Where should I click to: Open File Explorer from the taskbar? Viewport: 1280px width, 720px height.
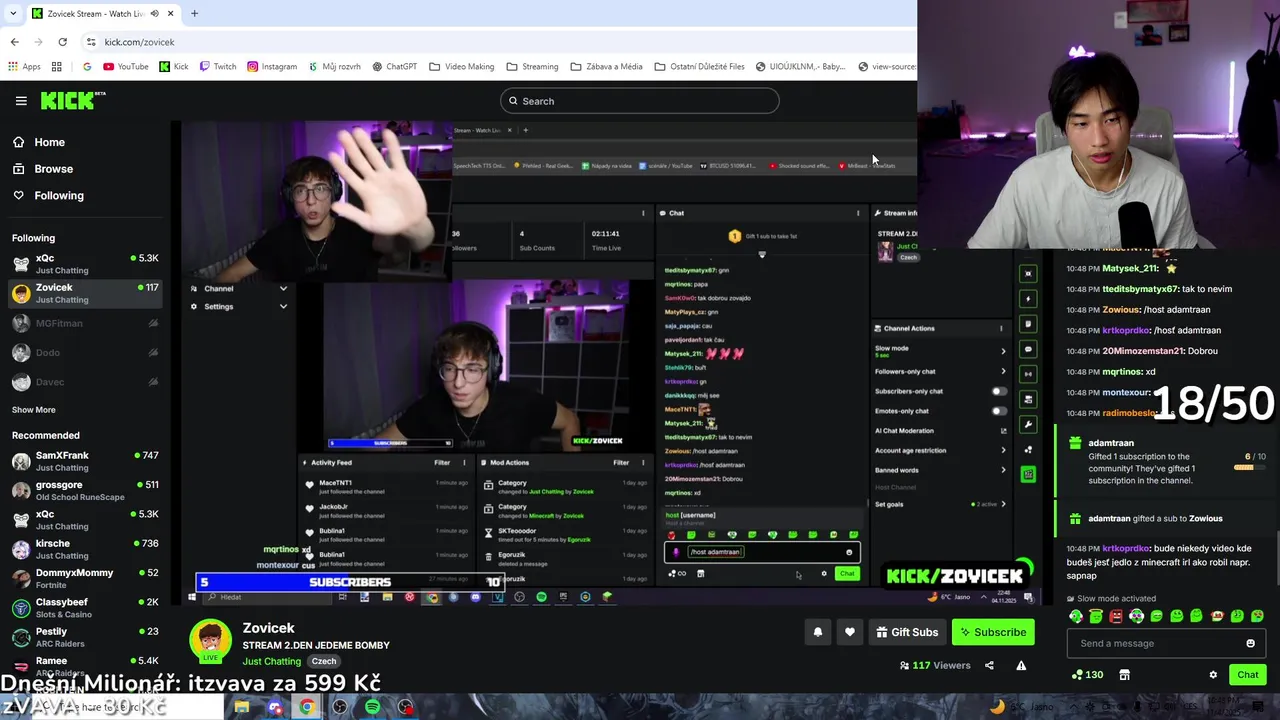(241, 707)
